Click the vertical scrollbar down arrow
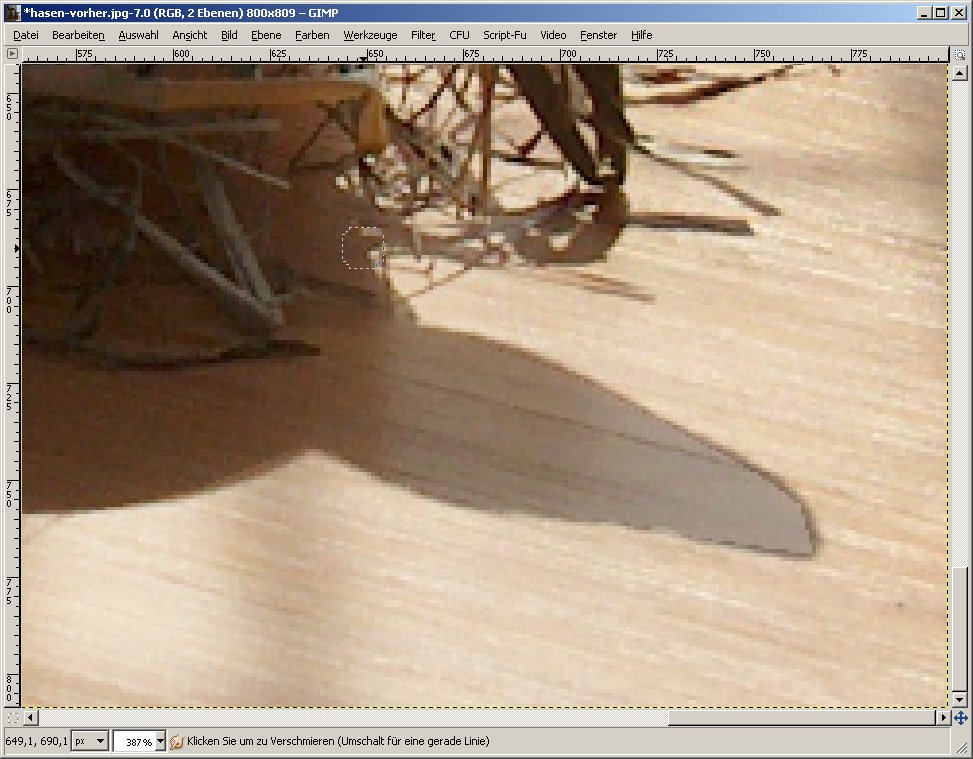 (x=959, y=699)
